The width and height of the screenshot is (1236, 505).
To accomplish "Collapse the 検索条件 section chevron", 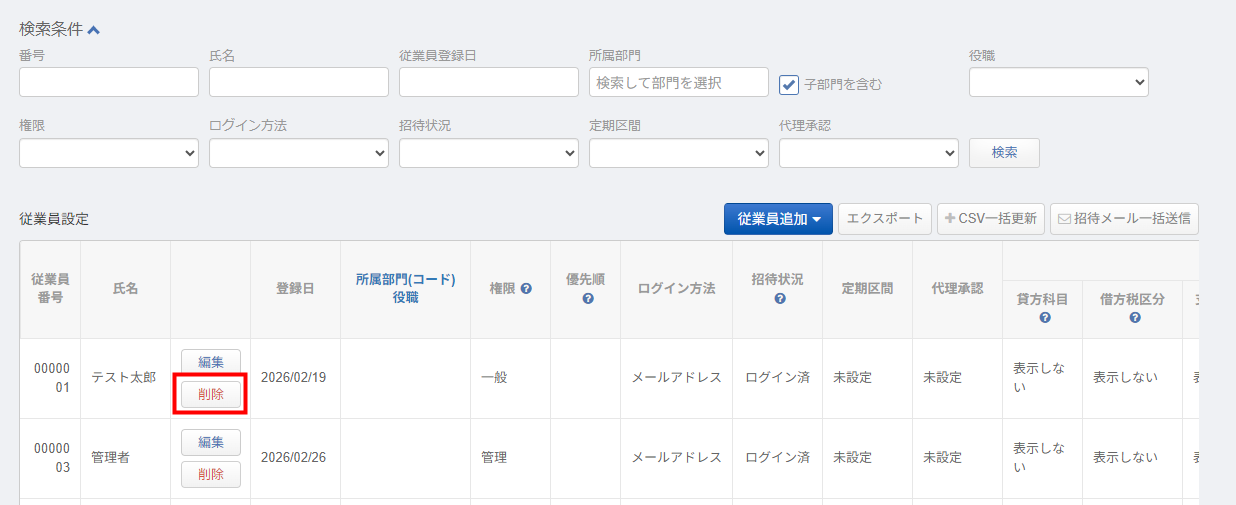I will tap(94, 30).
